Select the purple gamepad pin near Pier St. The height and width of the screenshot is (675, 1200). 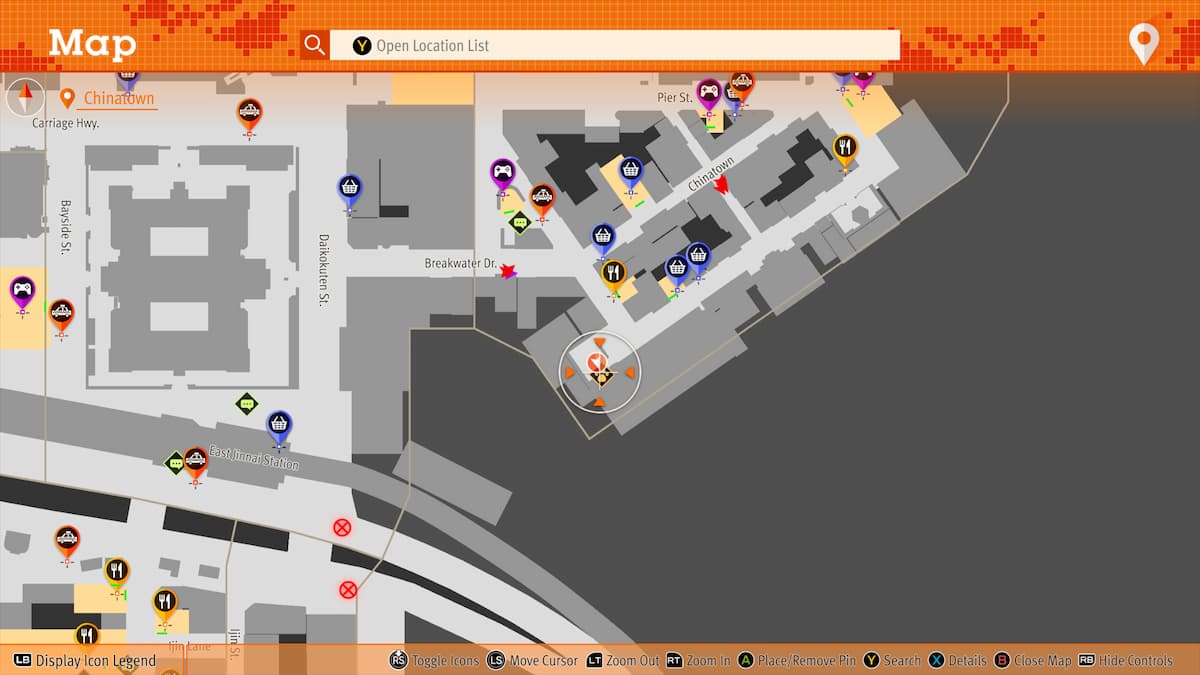click(x=709, y=94)
